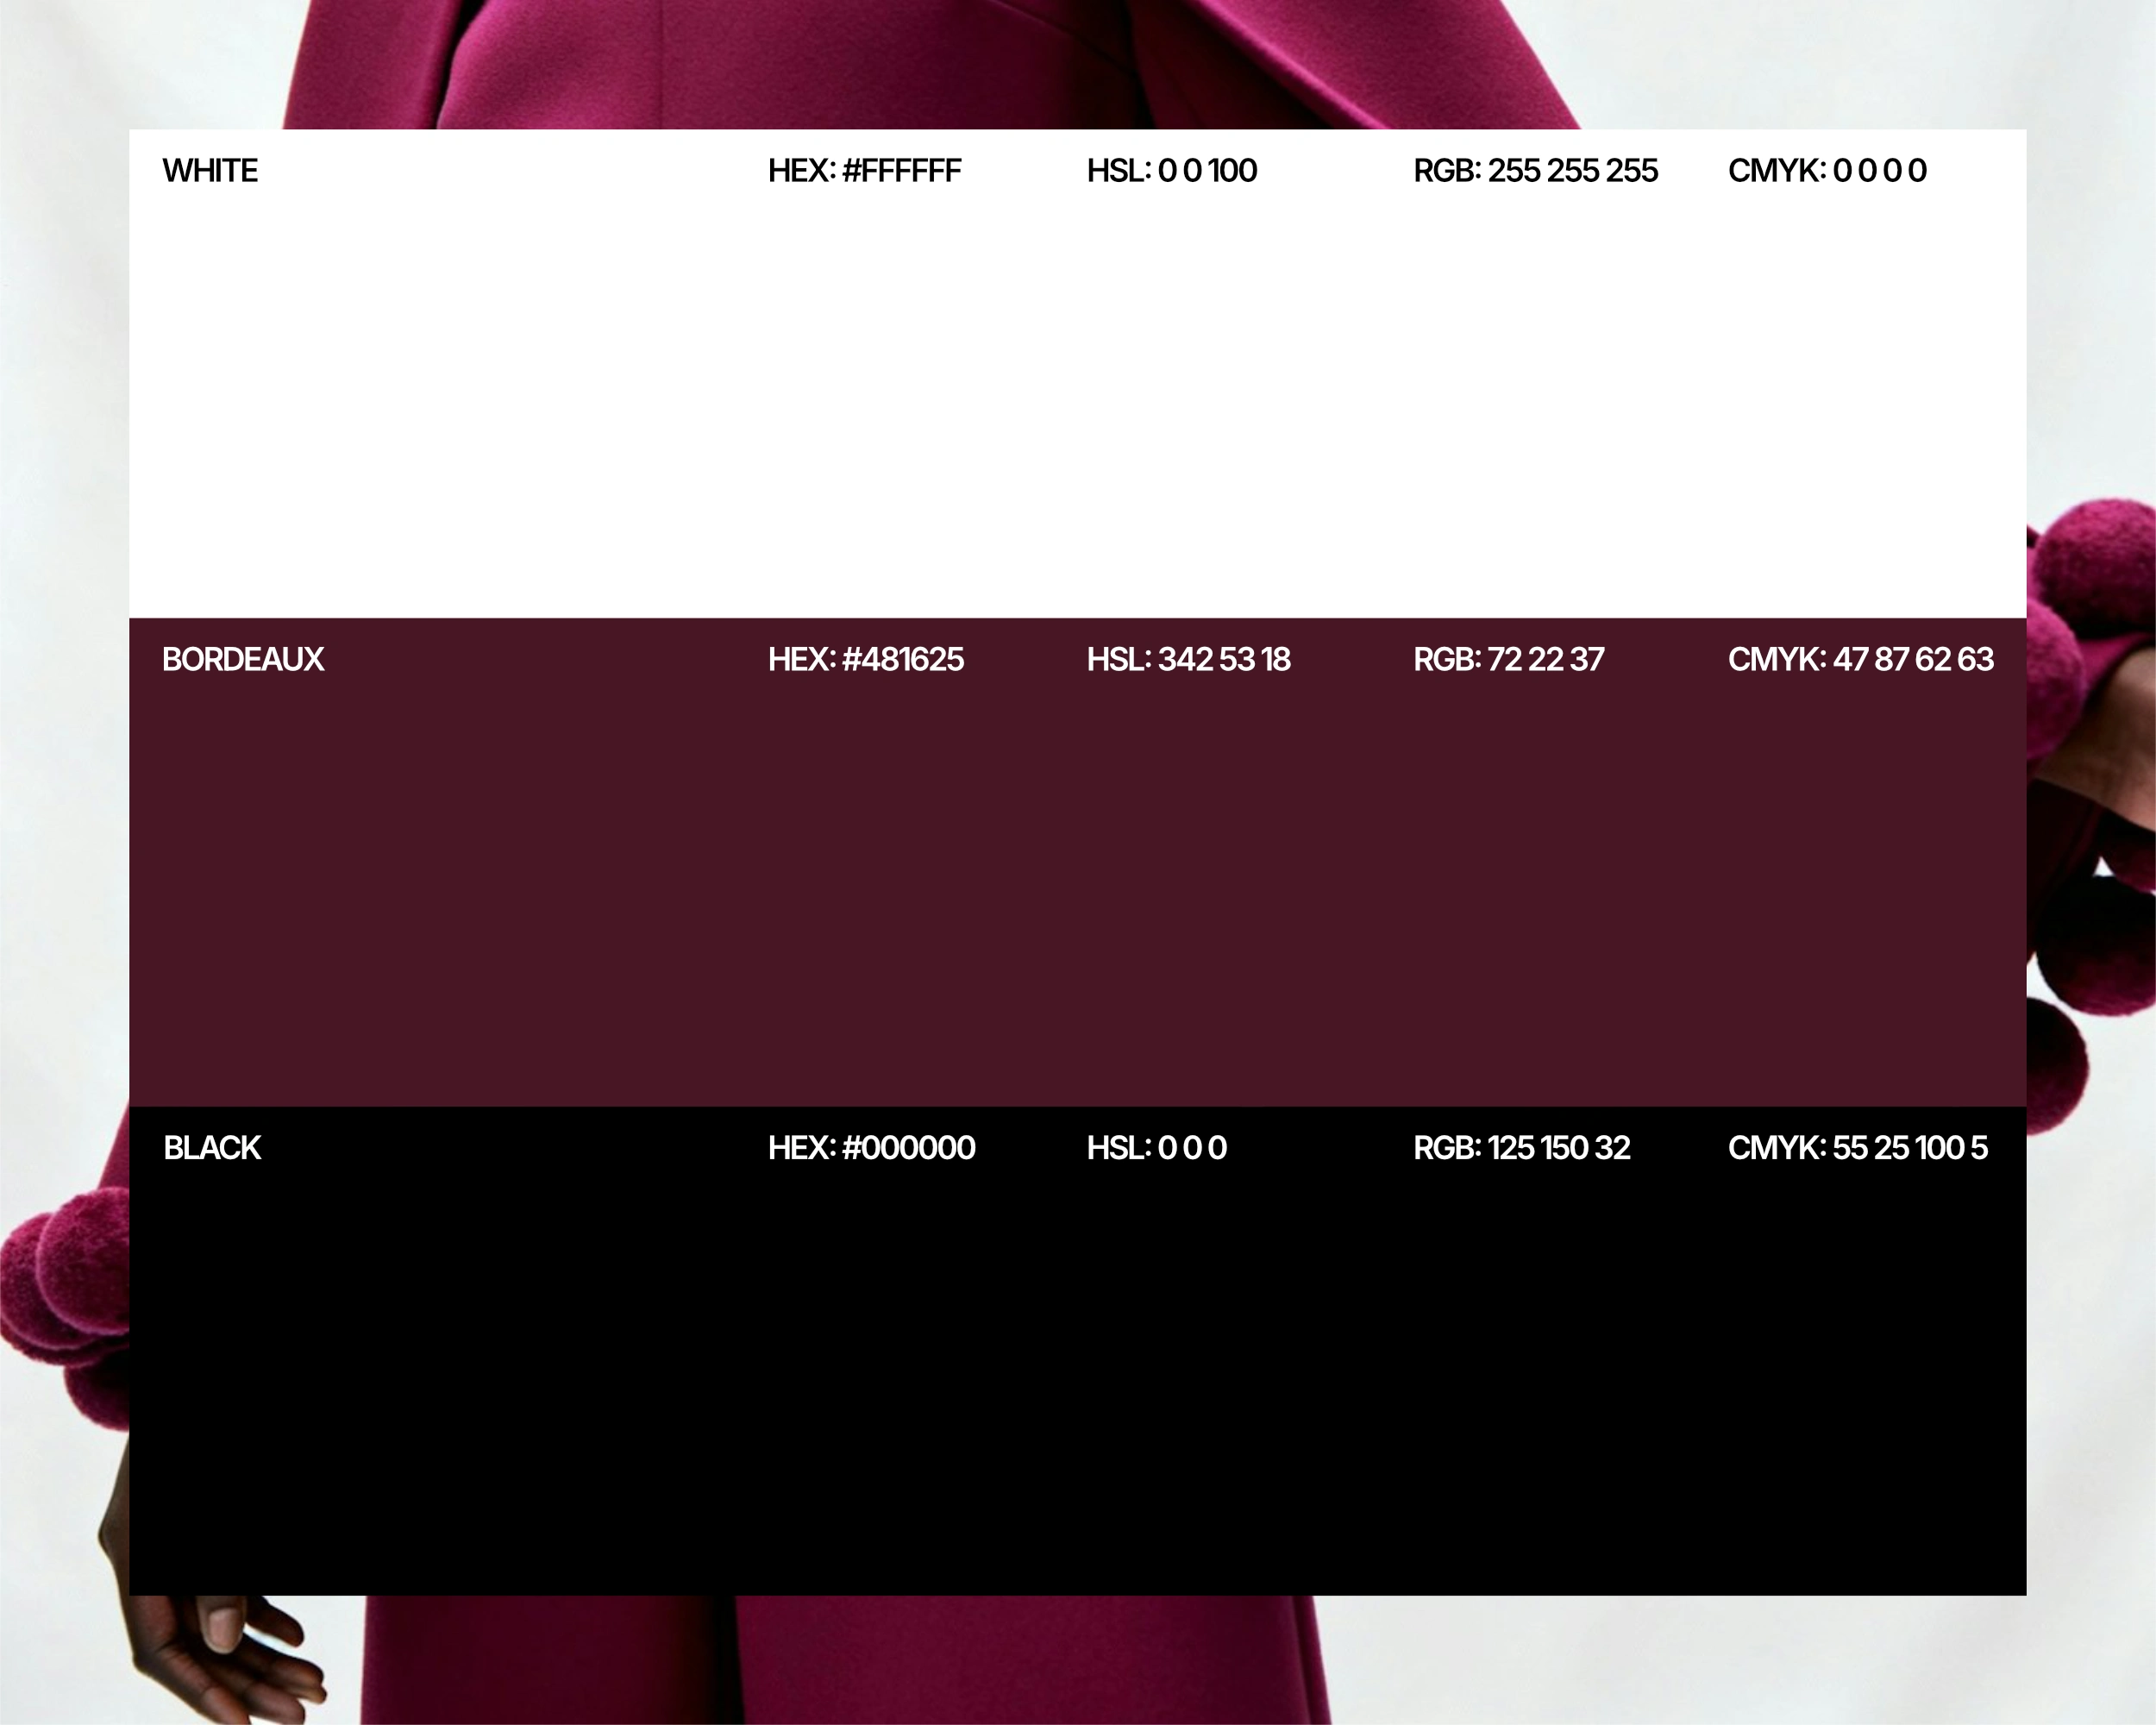The width and height of the screenshot is (2156, 1725).
Task: Click the black color swatch area
Action: [1077, 1380]
